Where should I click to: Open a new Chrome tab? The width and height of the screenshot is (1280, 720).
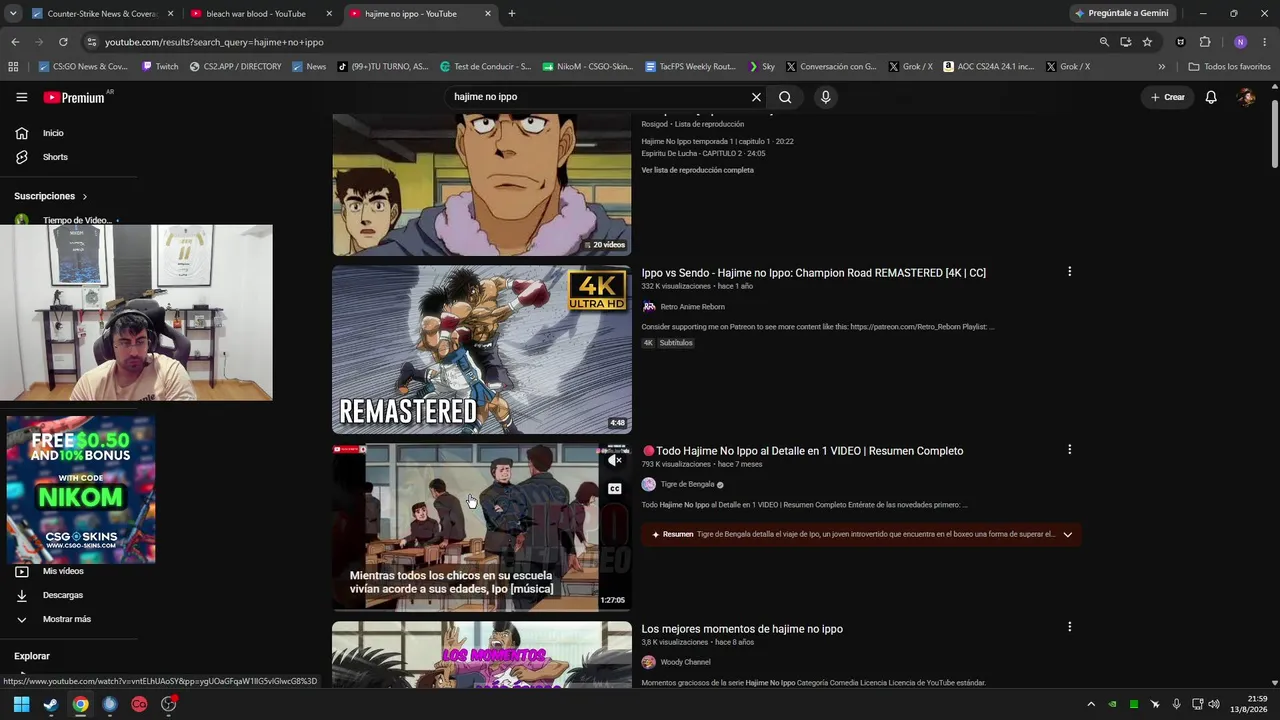point(512,14)
